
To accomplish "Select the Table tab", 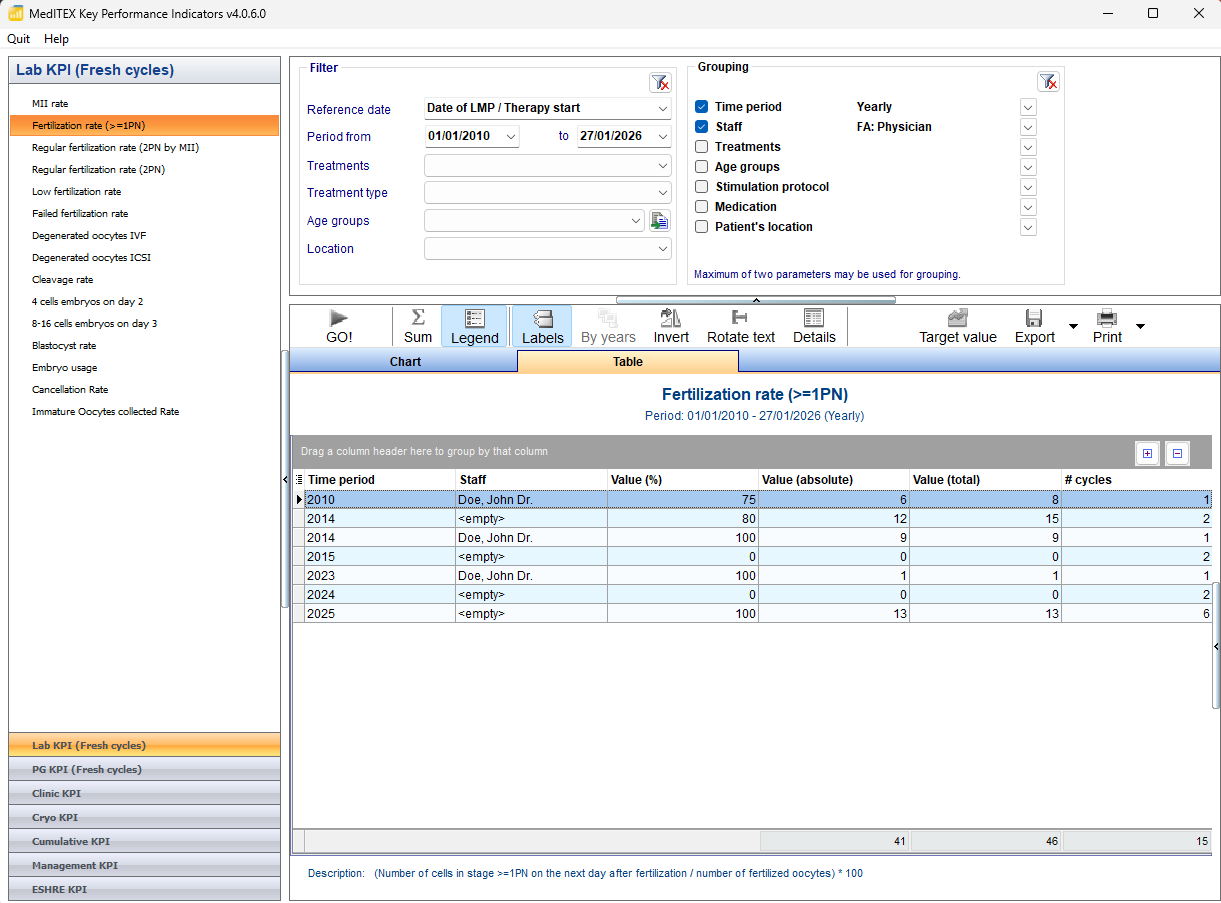I will 628,361.
